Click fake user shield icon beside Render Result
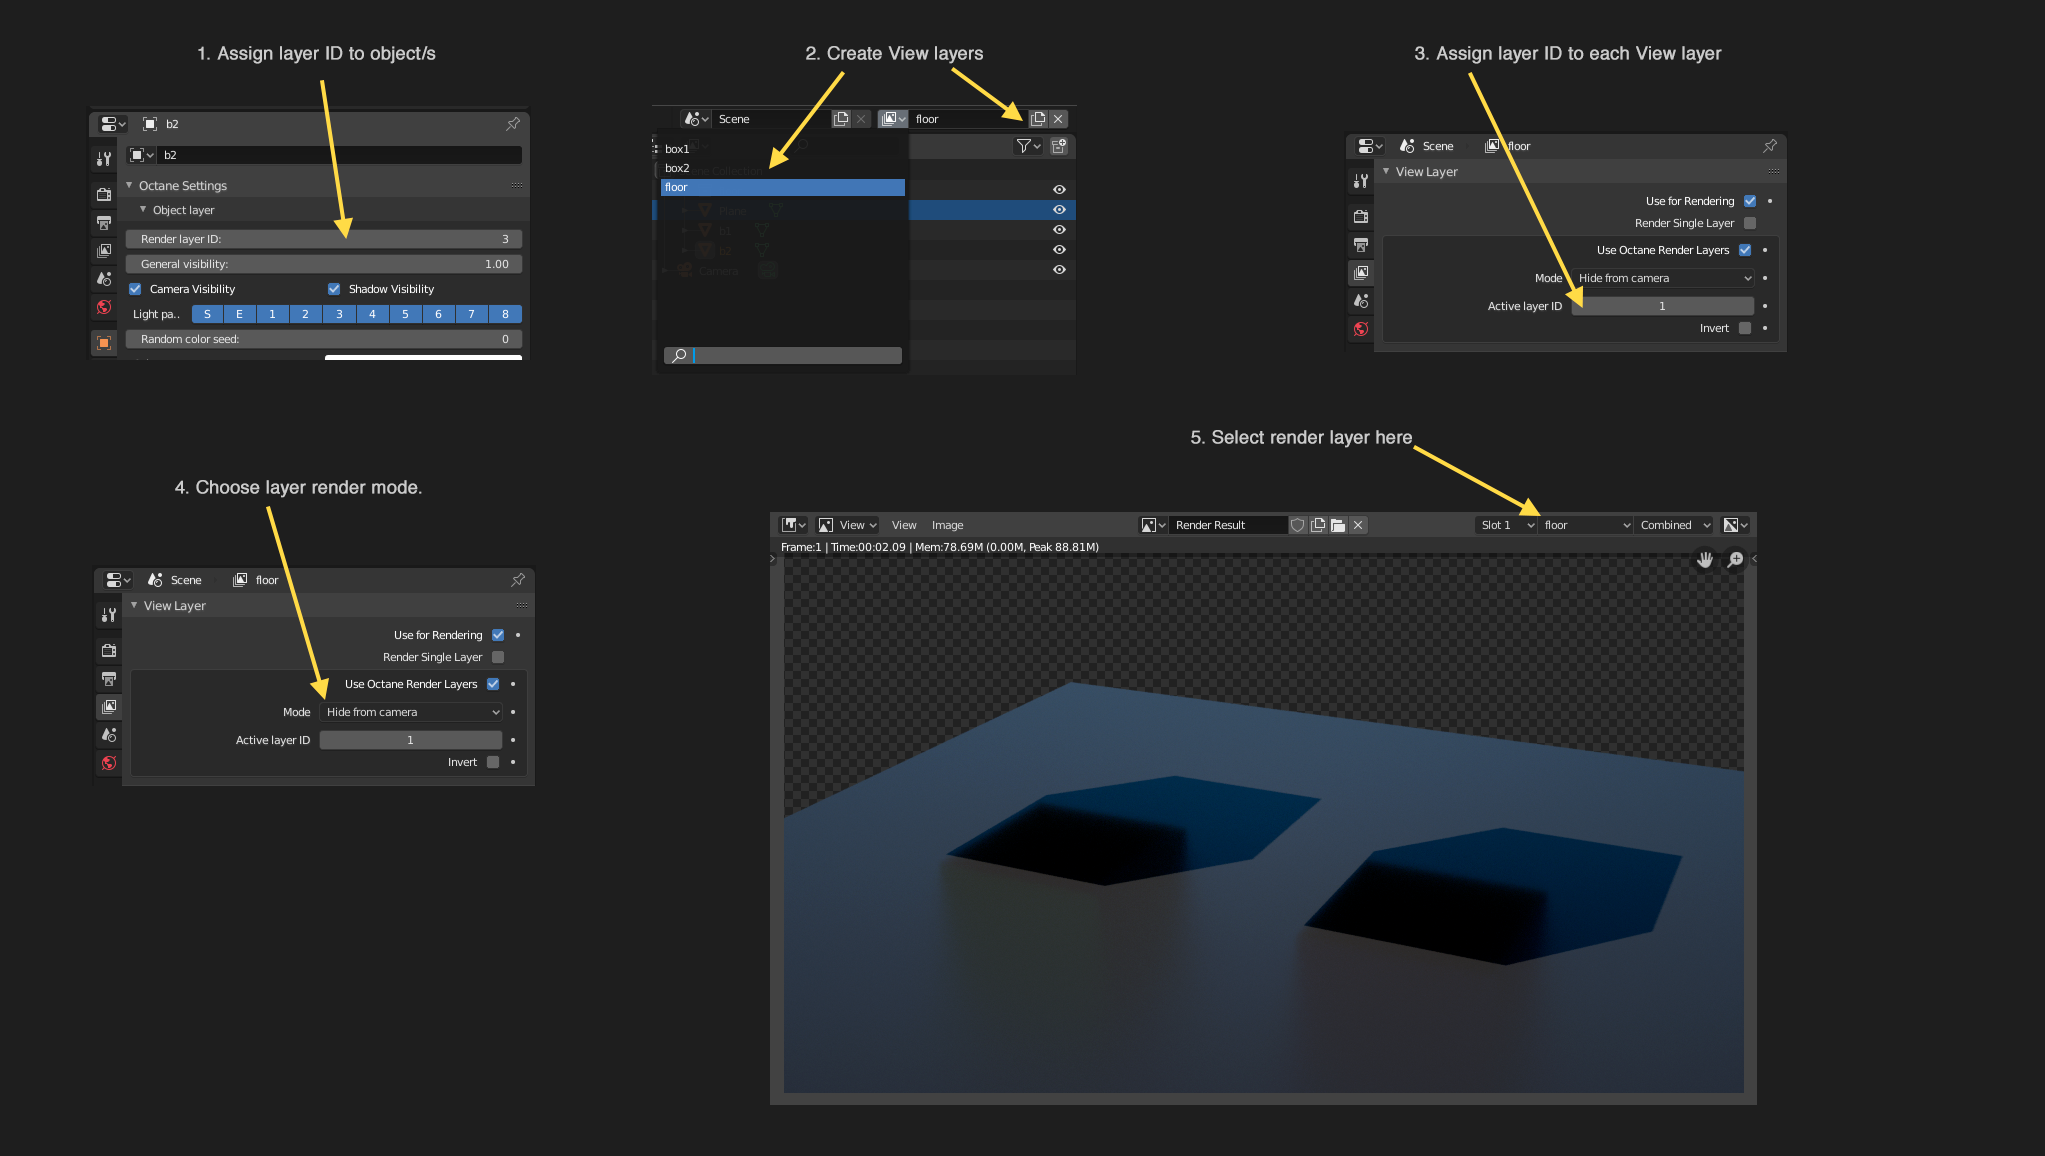The image size is (2045, 1156). [x=1298, y=525]
